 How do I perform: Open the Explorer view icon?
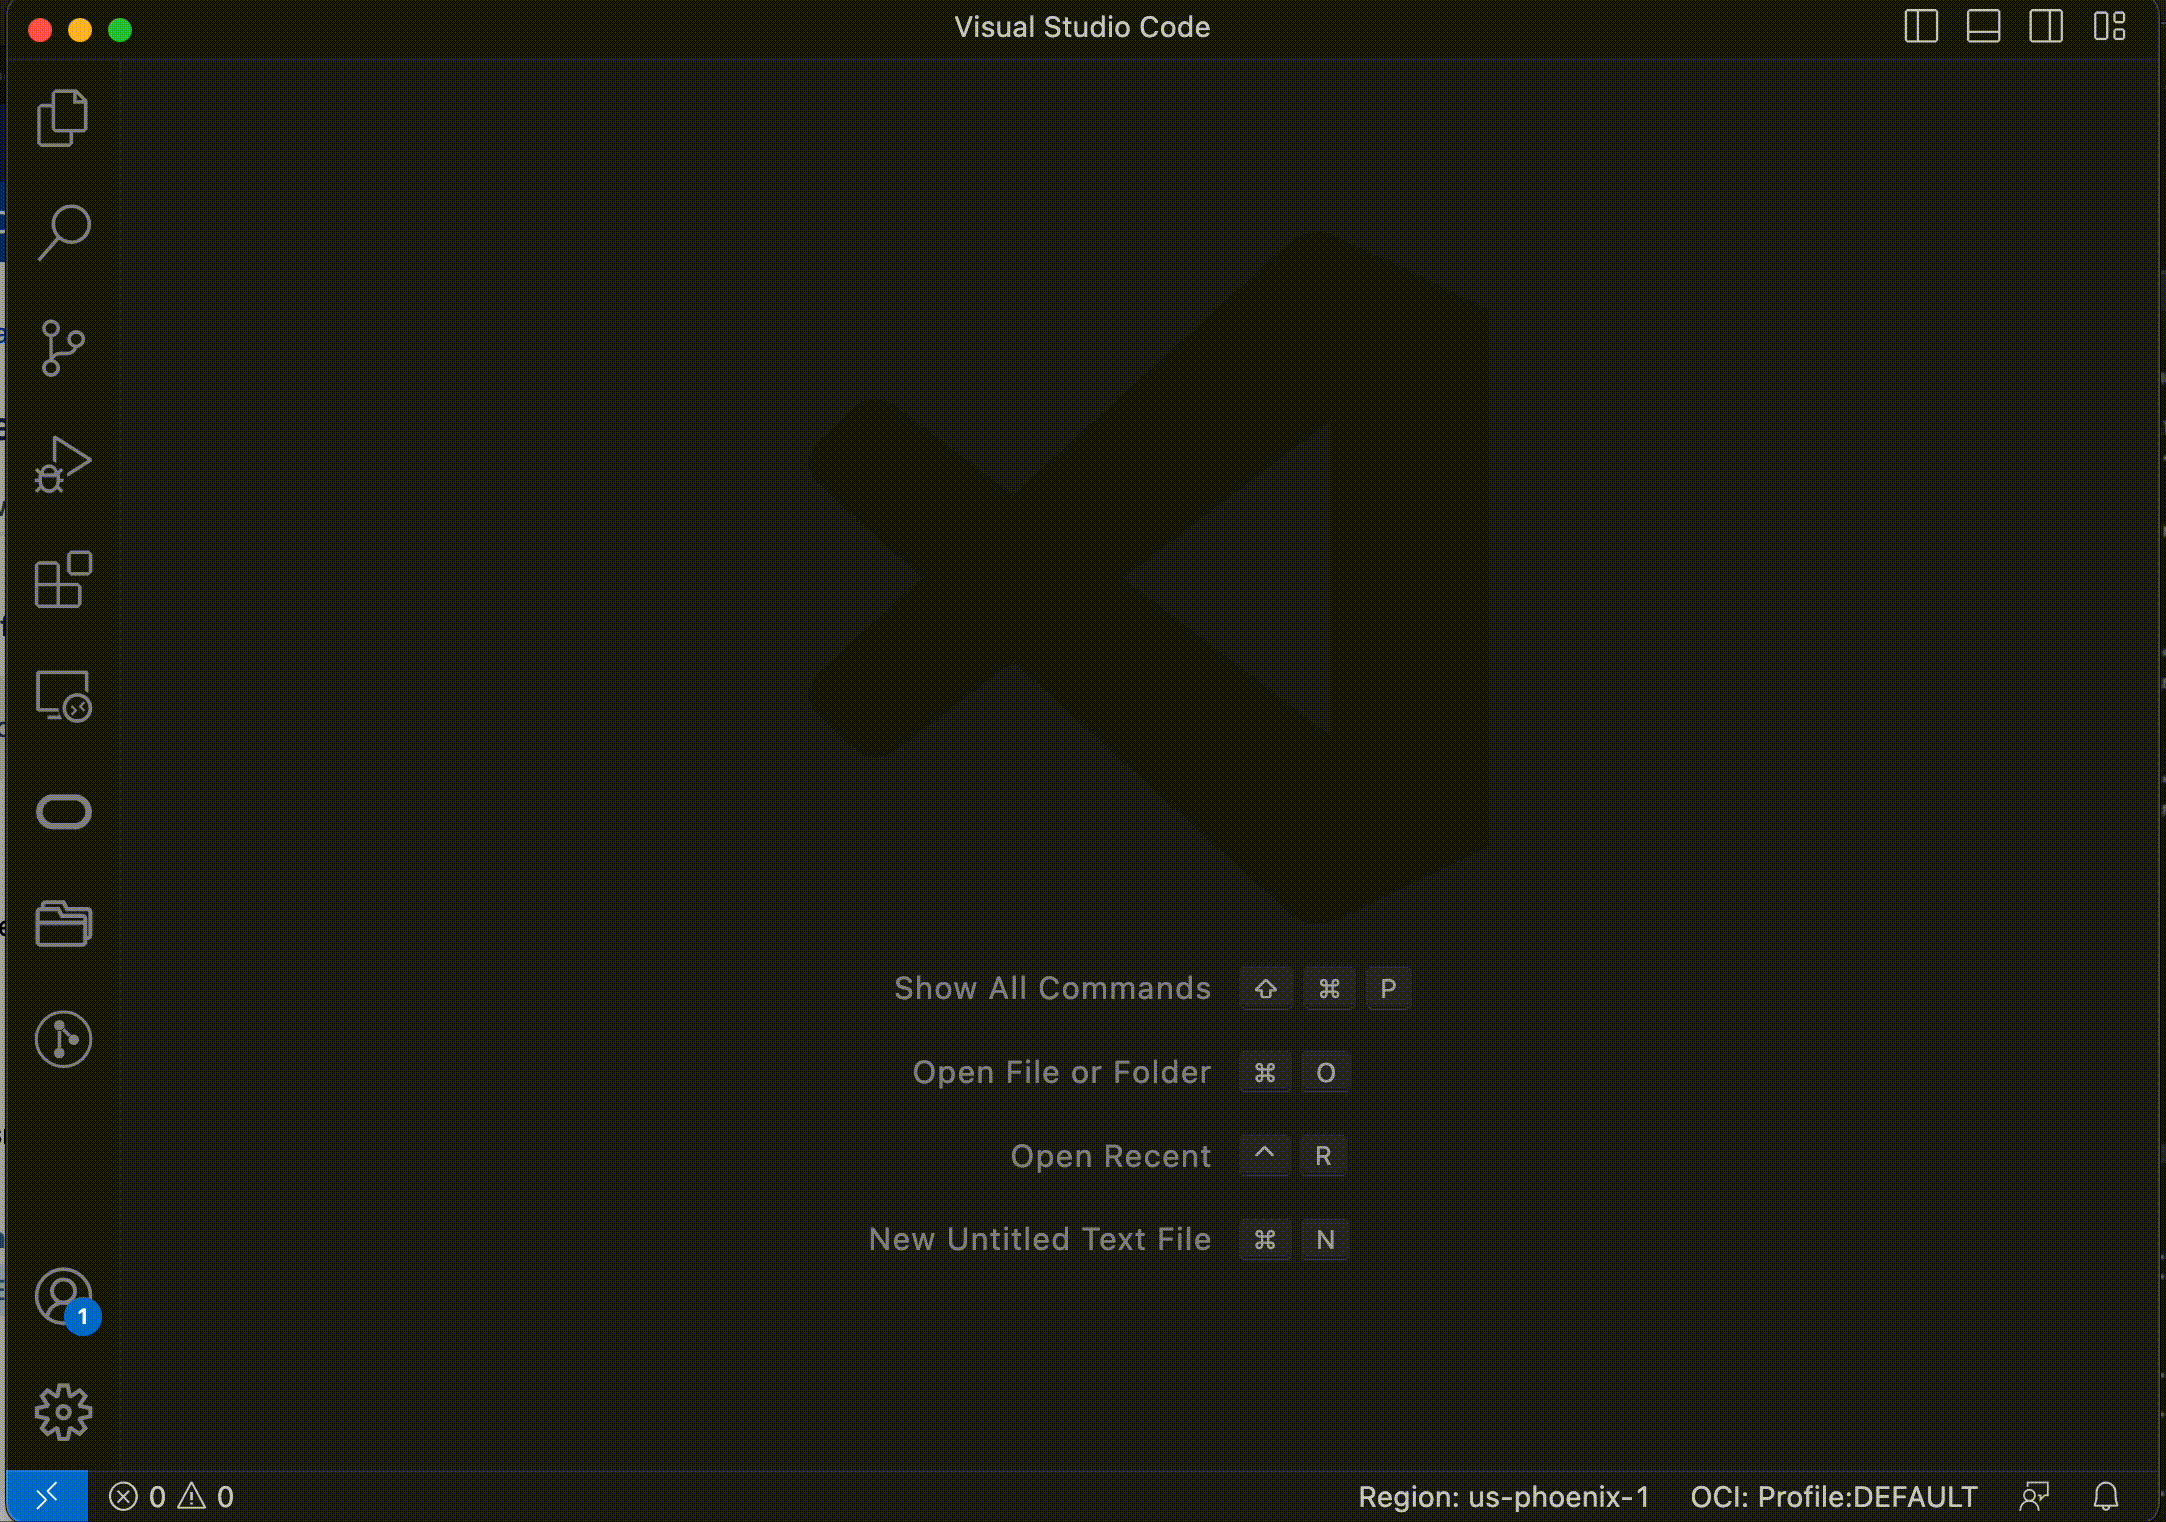click(x=63, y=118)
